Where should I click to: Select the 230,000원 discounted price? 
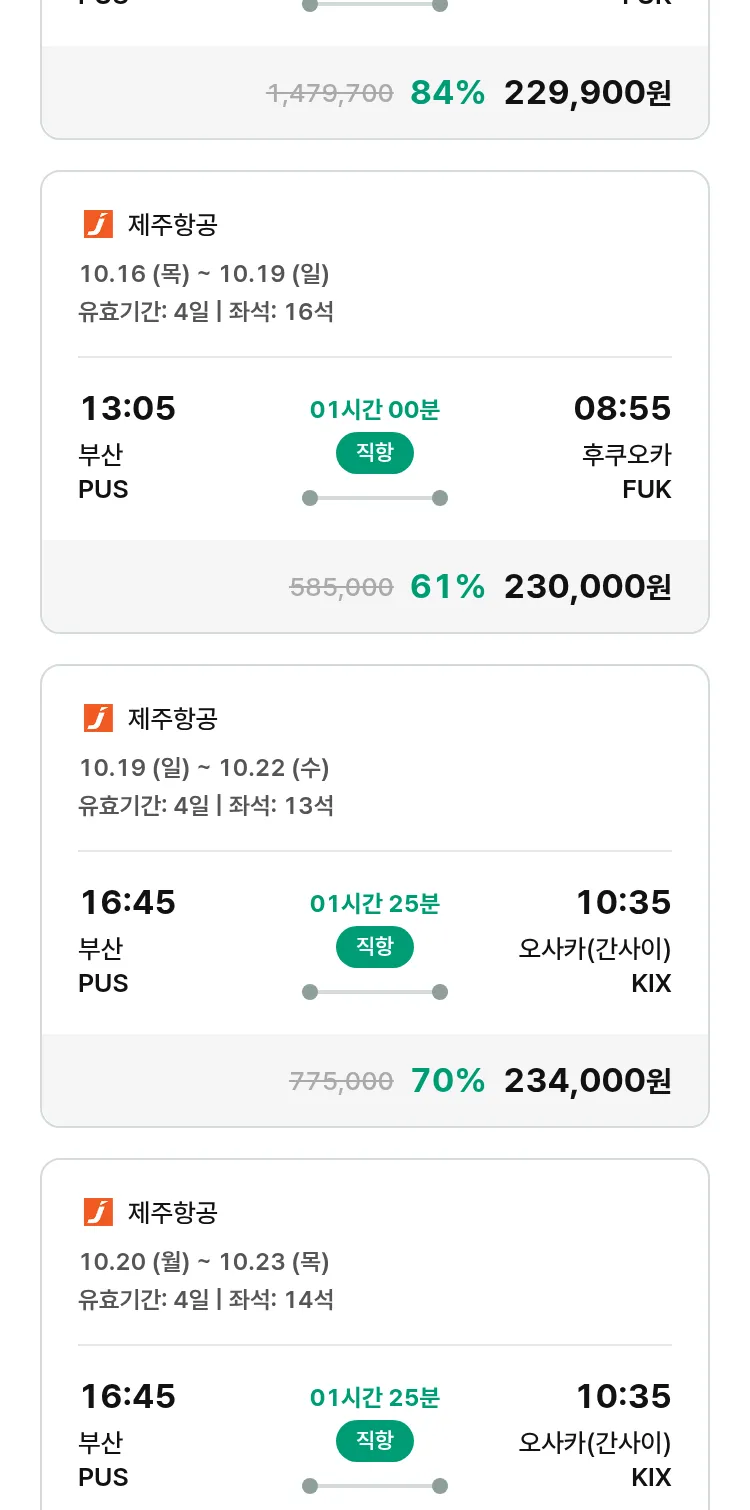point(587,587)
